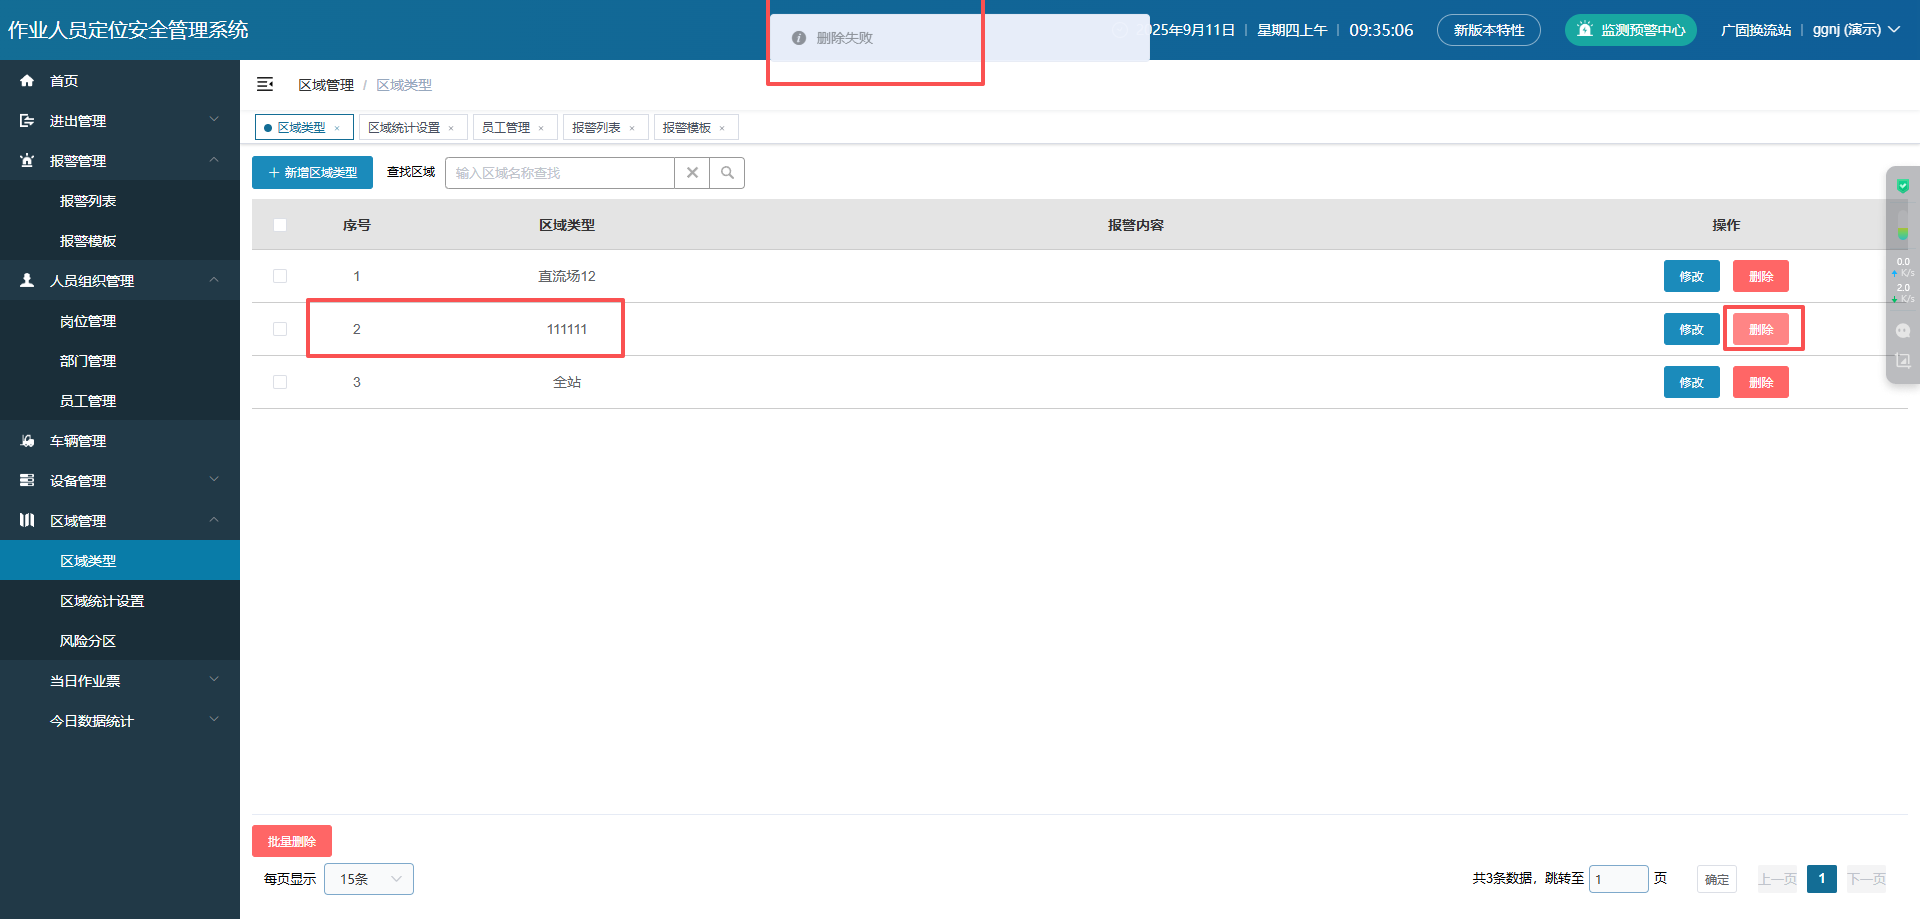1920x919 pixels.
Task: Open 报警模板 in the sidebar
Action: 120,240
